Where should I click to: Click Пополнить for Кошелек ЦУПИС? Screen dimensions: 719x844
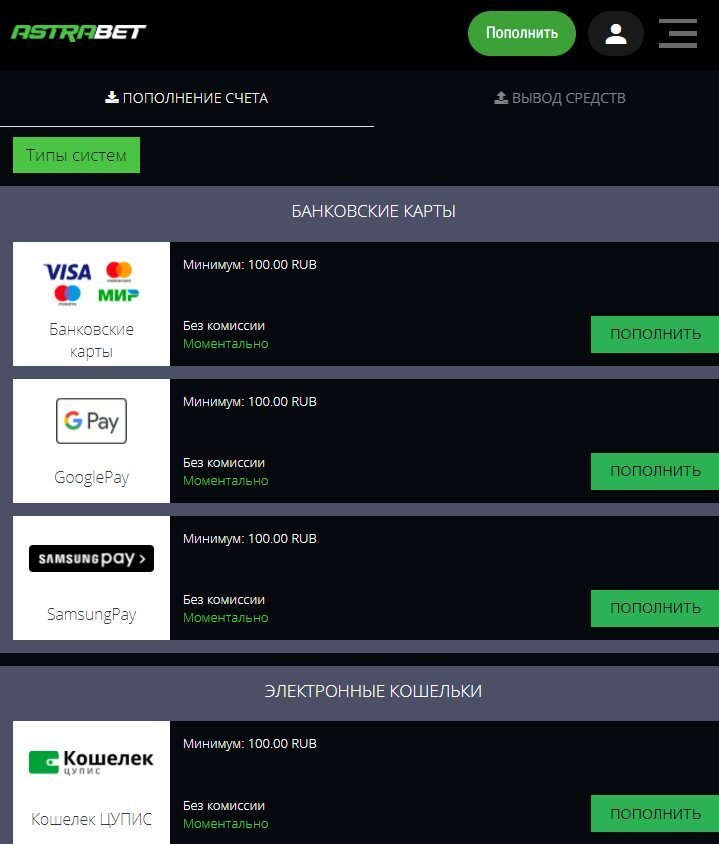(655, 813)
